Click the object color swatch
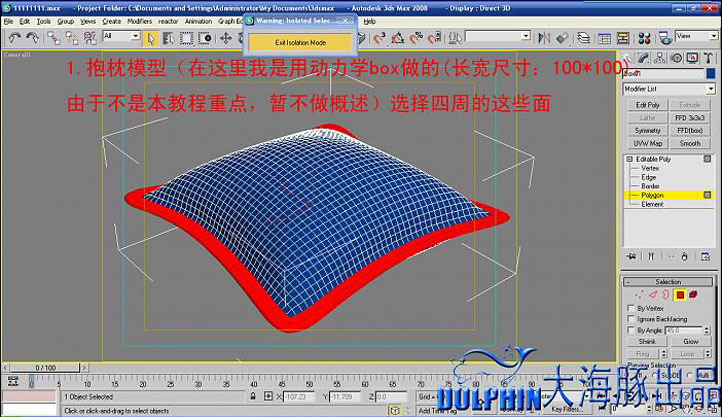 point(711,73)
